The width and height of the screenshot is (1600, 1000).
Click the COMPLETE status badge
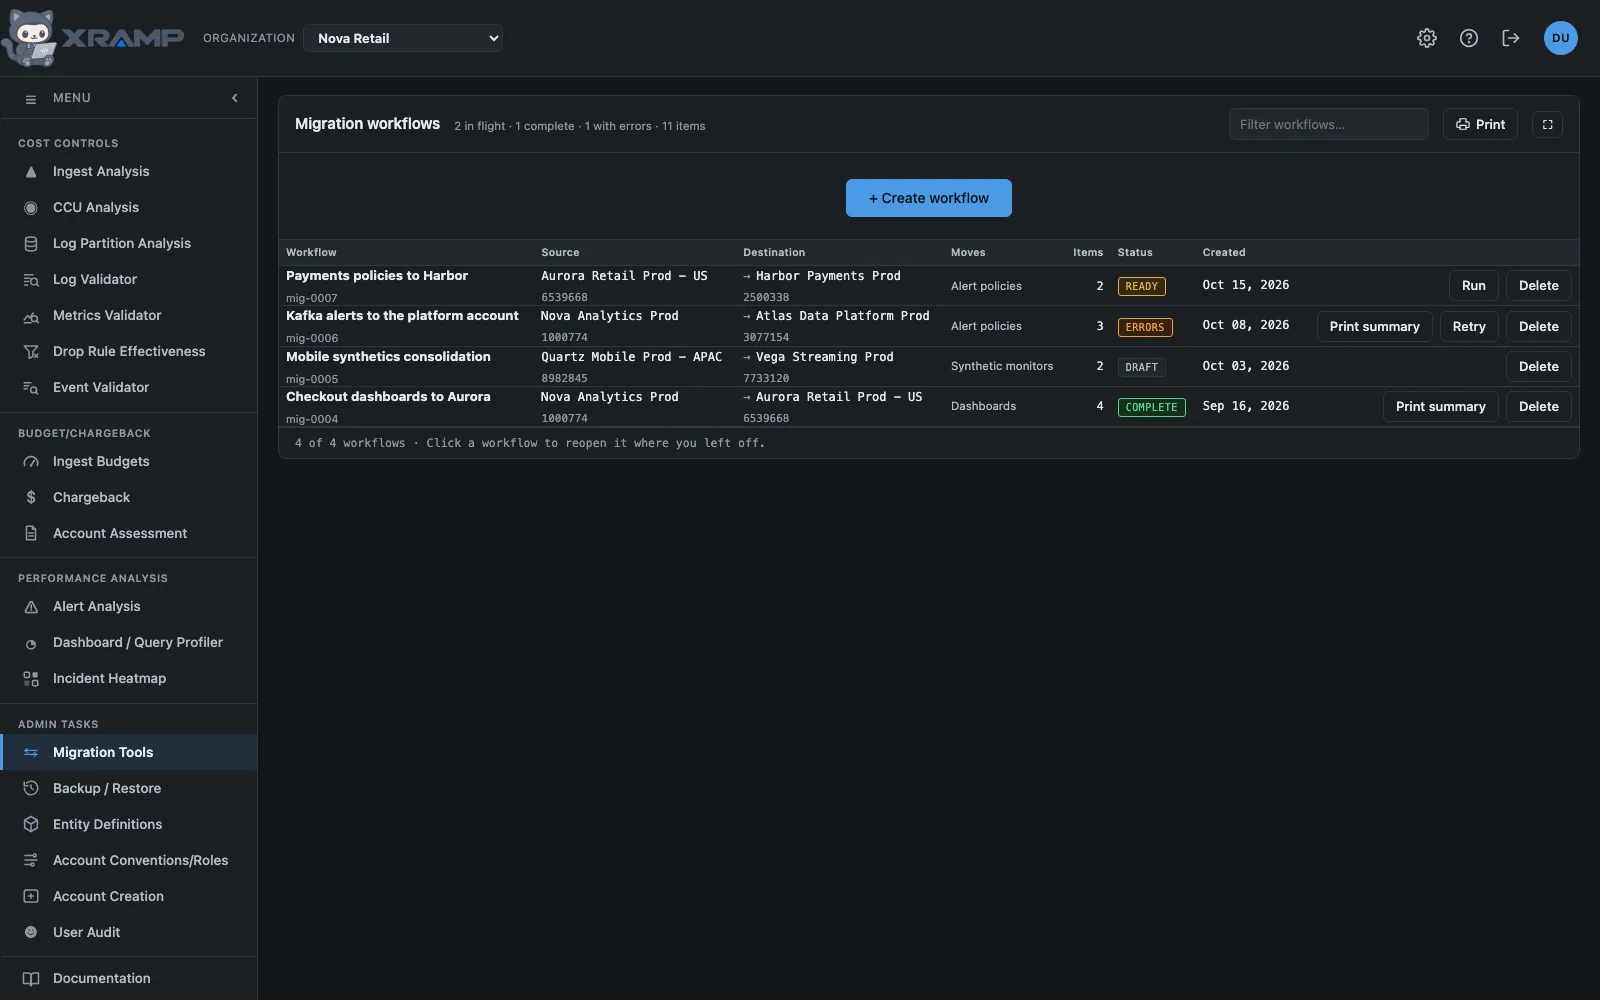click(1151, 408)
